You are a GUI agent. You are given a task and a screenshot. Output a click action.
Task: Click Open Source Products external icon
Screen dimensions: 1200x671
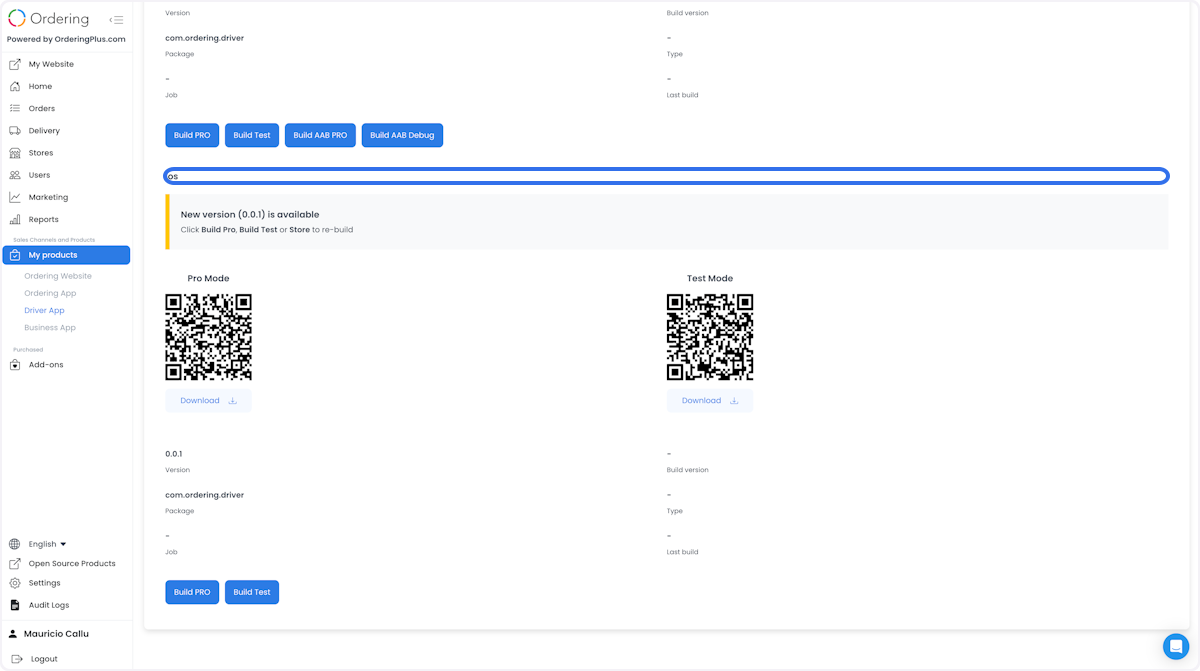tap(15, 564)
